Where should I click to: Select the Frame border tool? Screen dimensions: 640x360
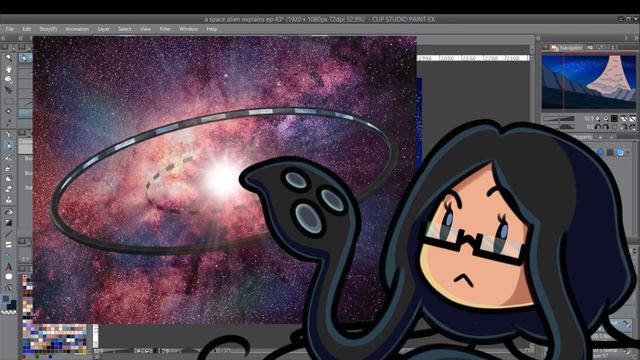coord(9,245)
